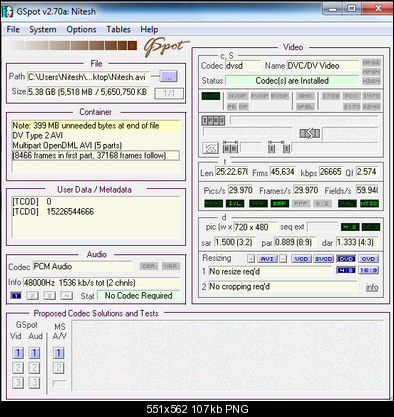The image size is (394, 417).
Task: Click the blue 16:9 resizing button
Action: (x=368, y=270)
